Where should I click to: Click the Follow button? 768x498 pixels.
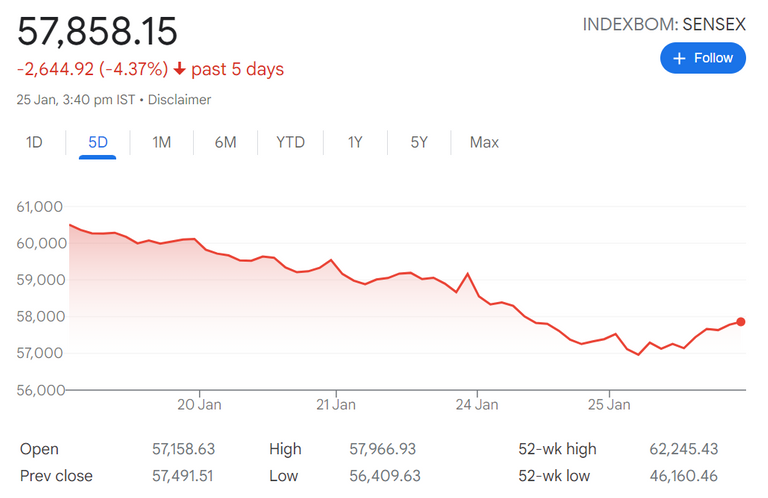pos(703,58)
